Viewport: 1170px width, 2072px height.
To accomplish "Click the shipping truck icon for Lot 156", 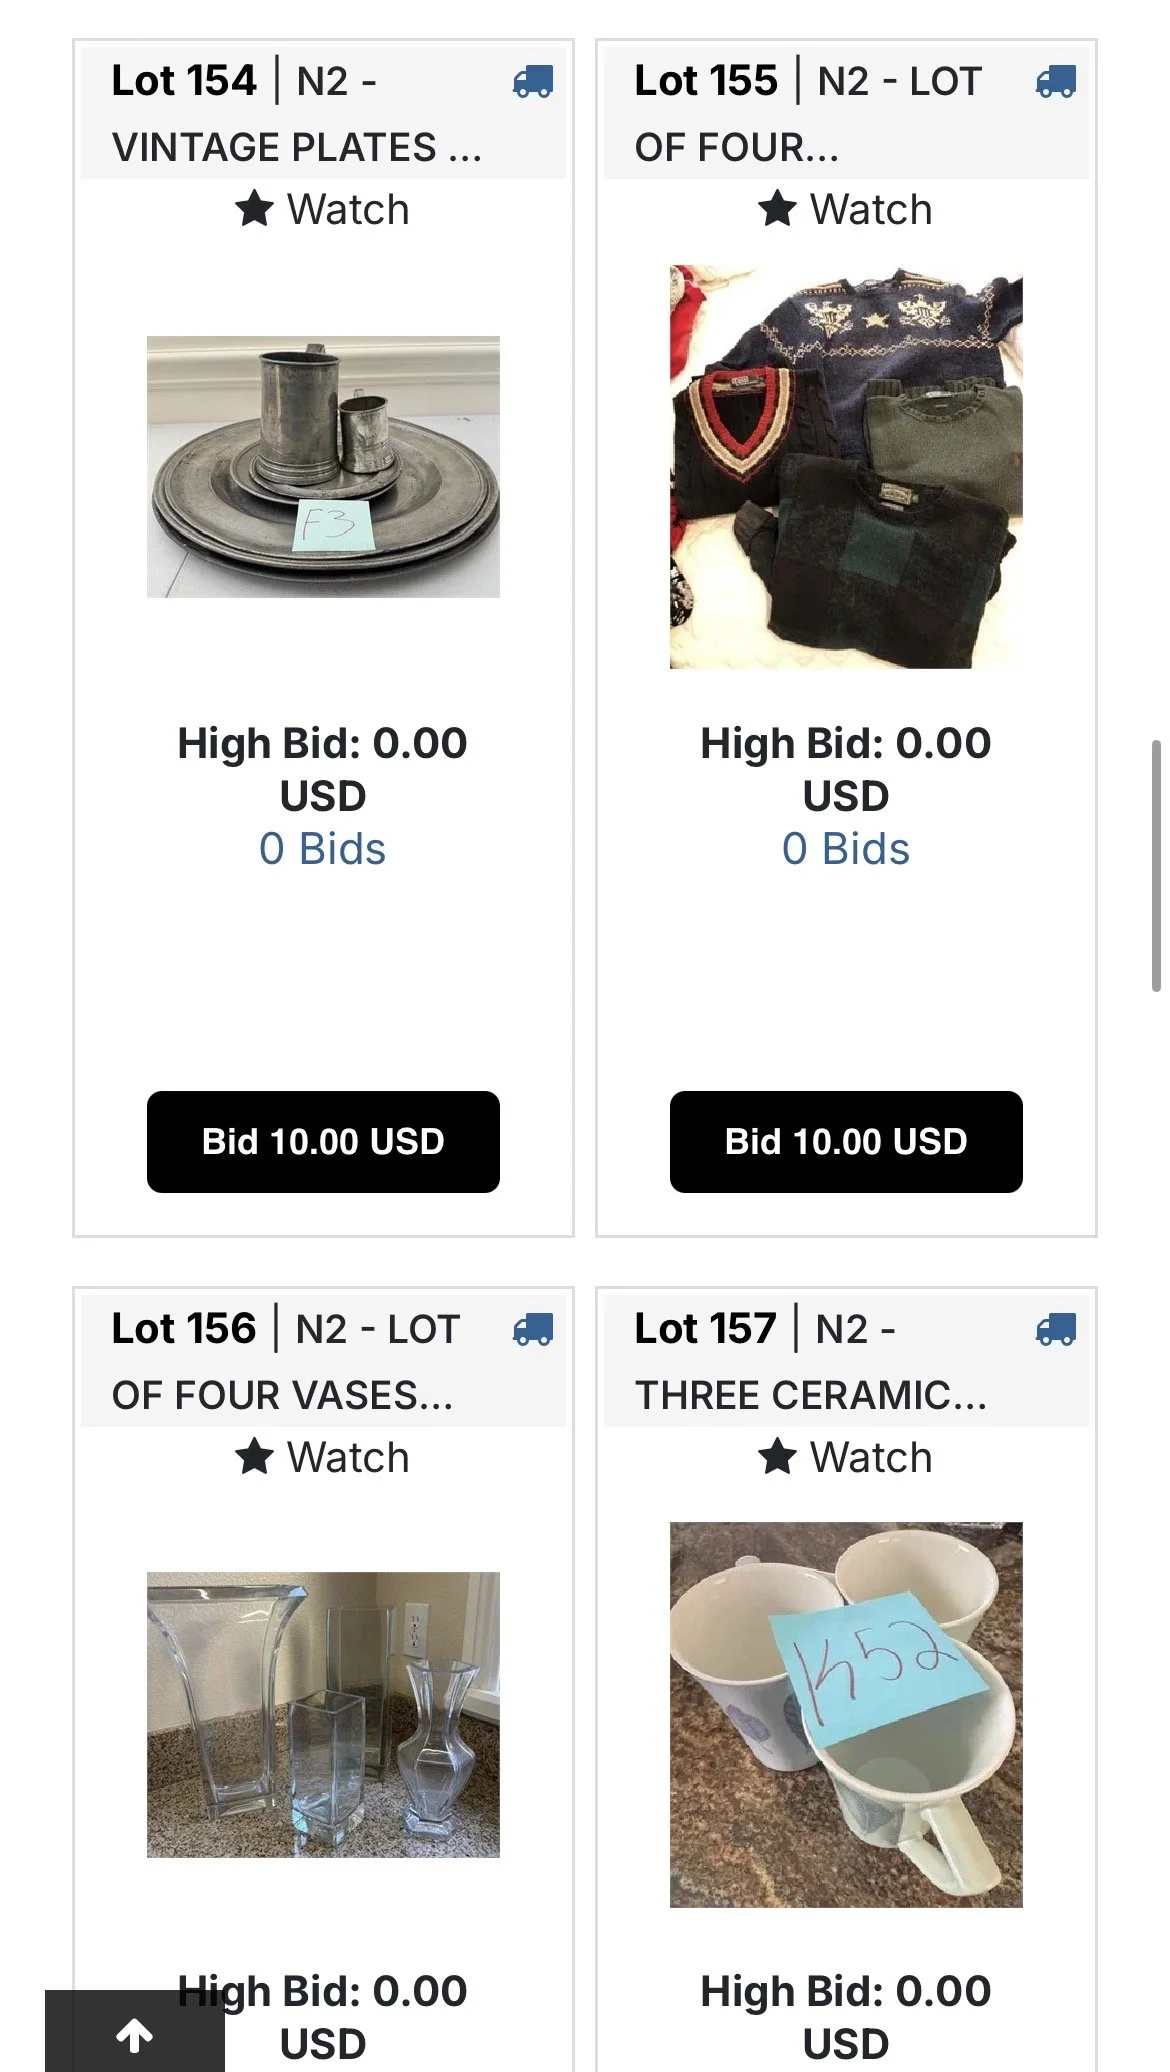I will tap(532, 1329).
